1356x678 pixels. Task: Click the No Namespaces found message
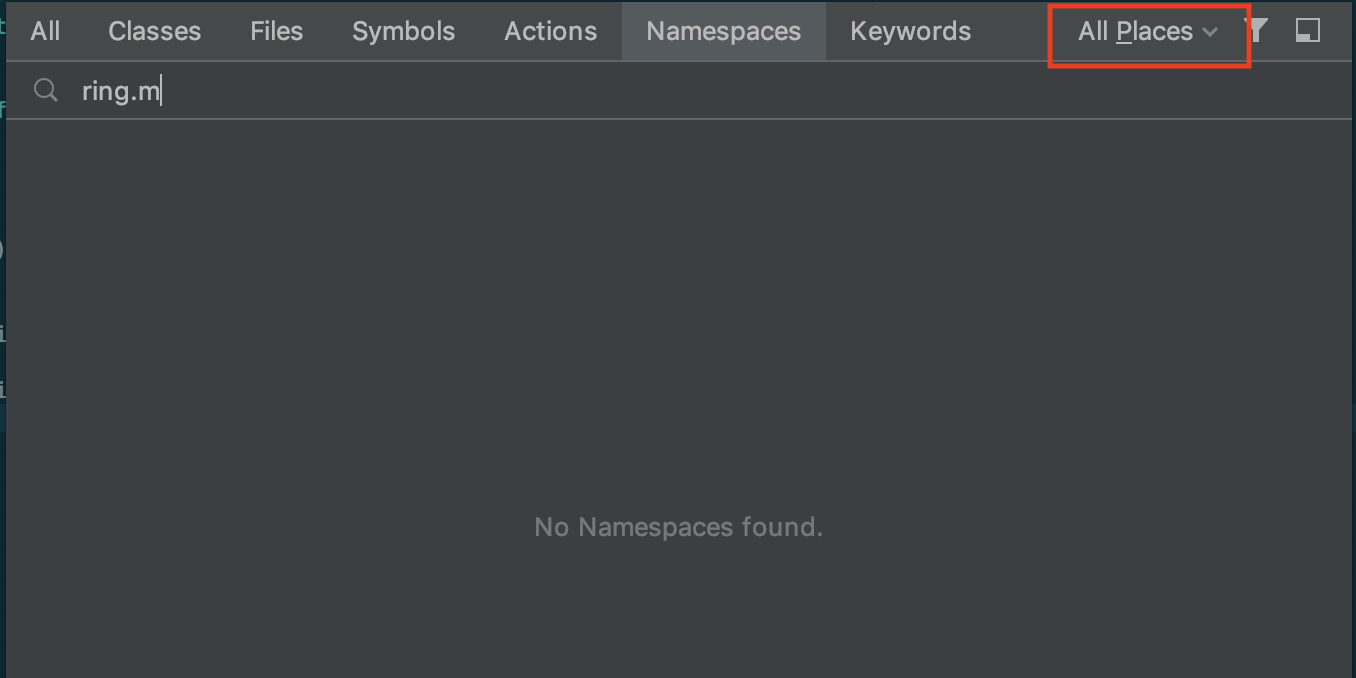(x=678, y=527)
